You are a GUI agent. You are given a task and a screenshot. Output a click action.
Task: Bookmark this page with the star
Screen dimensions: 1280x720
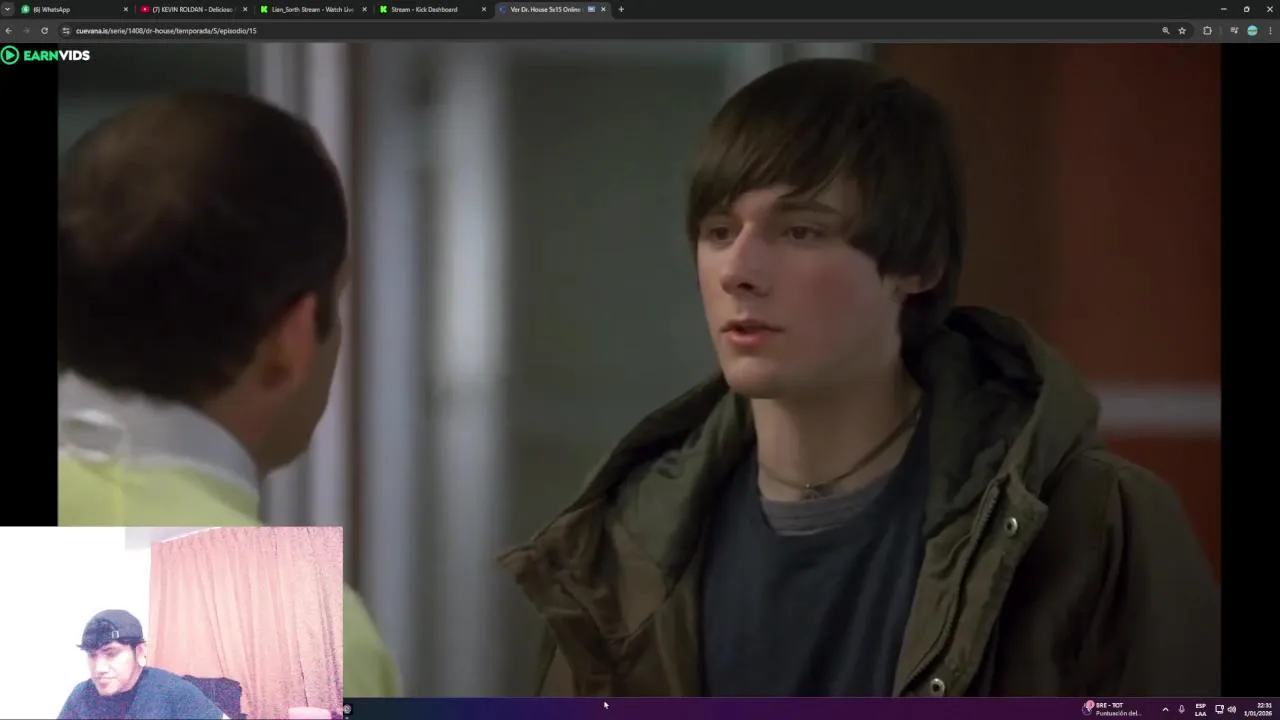1182,31
